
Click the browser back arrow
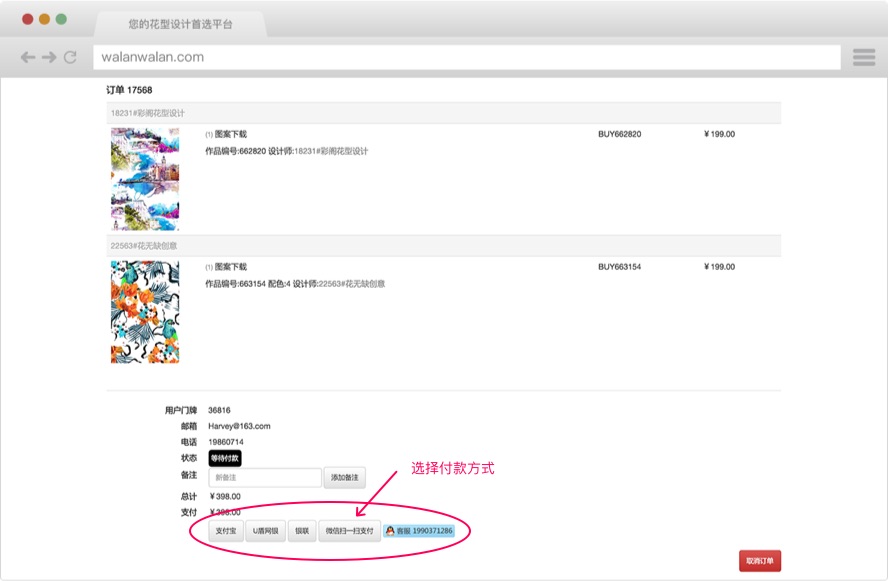(28, 58)
